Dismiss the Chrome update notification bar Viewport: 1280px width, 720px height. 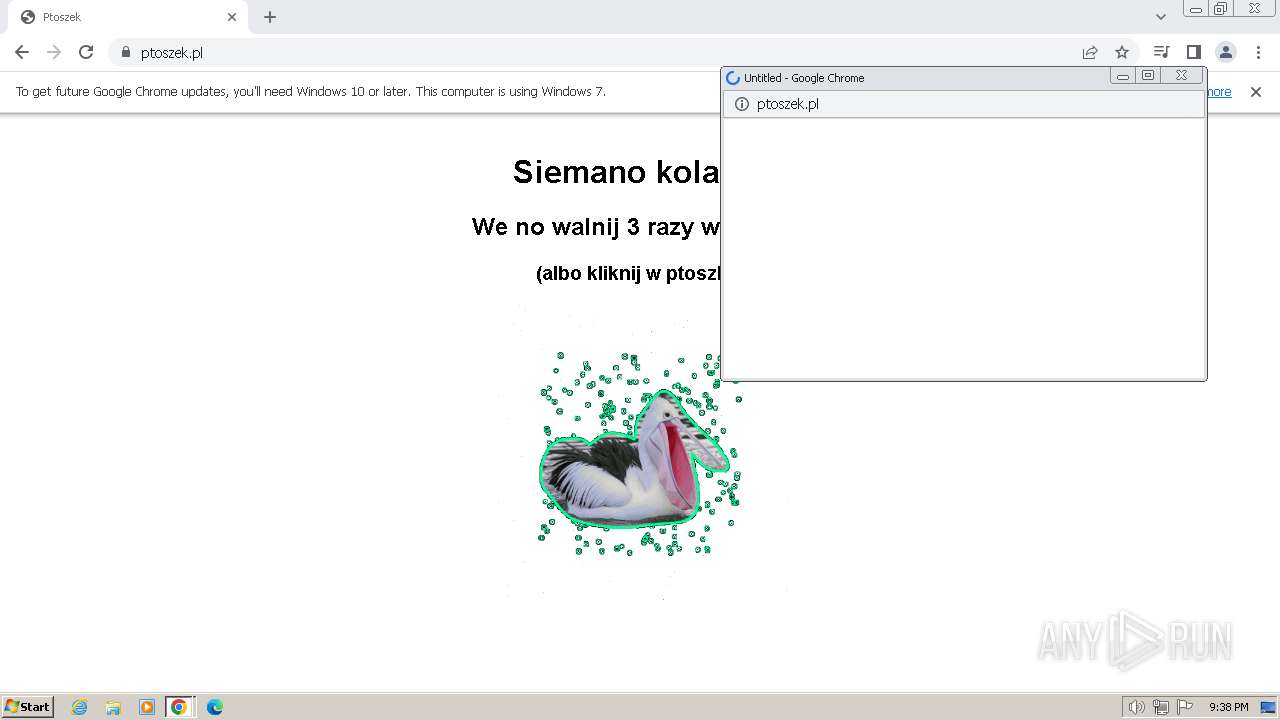click(1256, 91)
